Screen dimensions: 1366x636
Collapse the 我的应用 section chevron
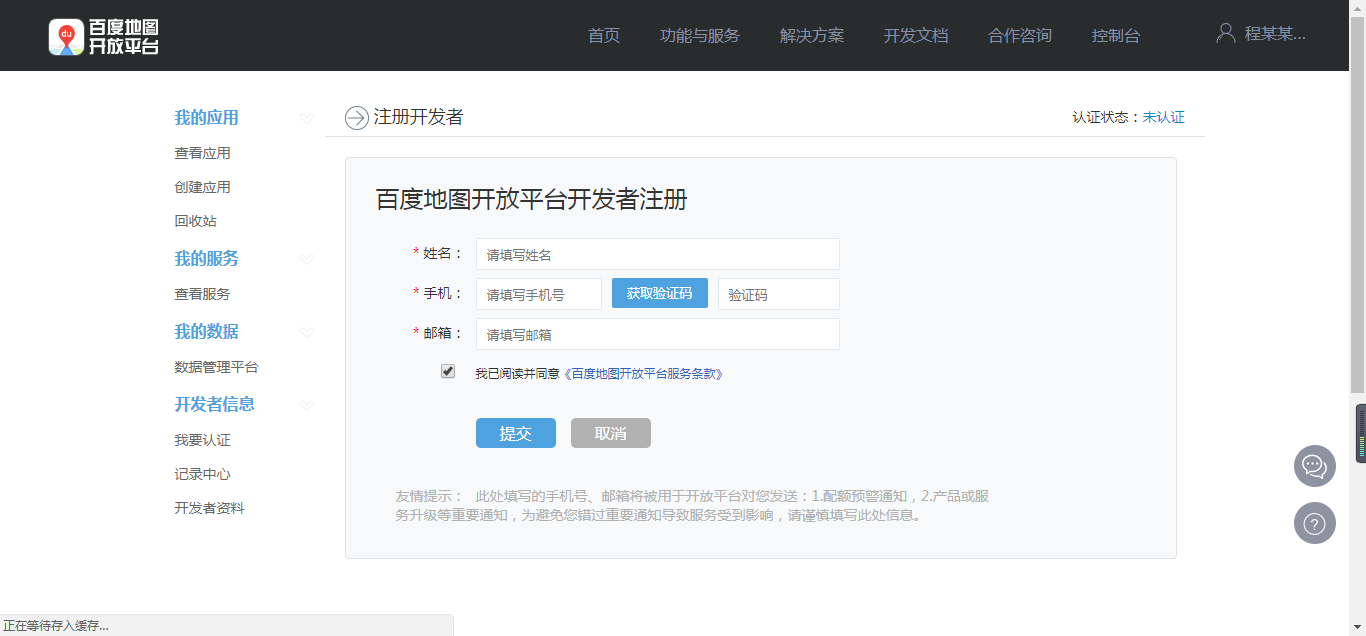[307, 119]
